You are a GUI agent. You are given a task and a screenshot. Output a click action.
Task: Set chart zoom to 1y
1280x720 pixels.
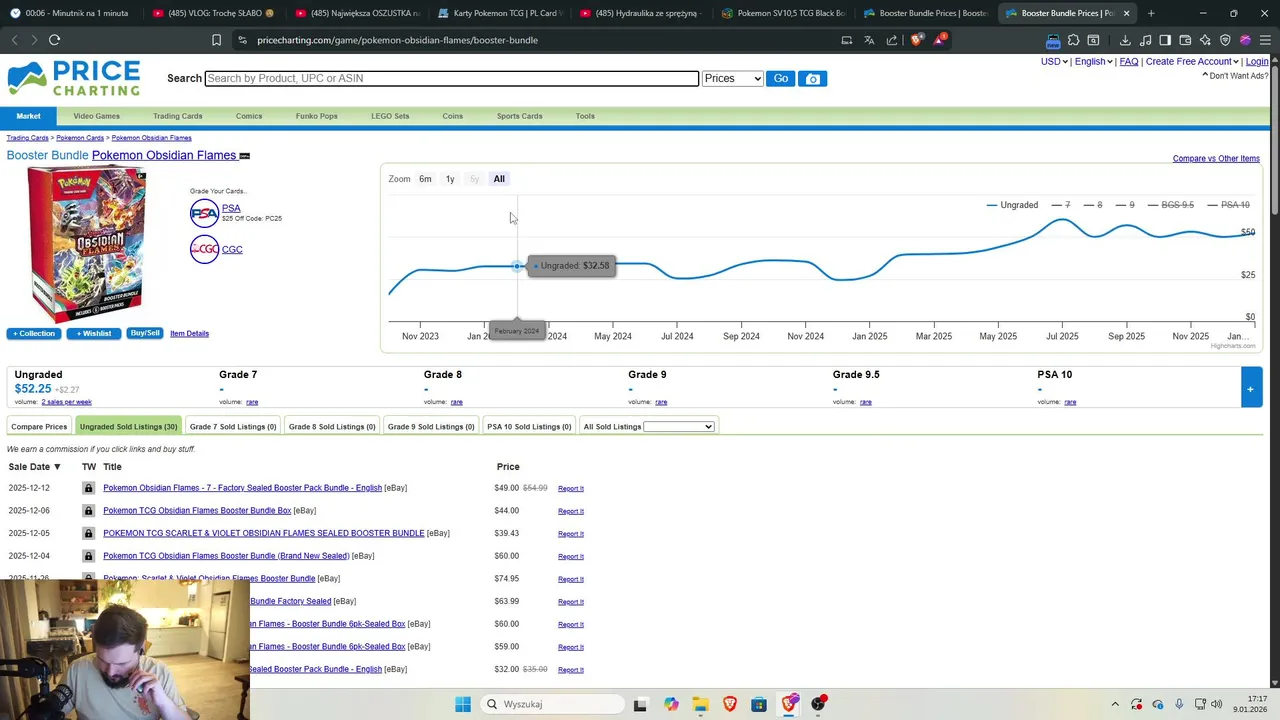click(450, 179)
